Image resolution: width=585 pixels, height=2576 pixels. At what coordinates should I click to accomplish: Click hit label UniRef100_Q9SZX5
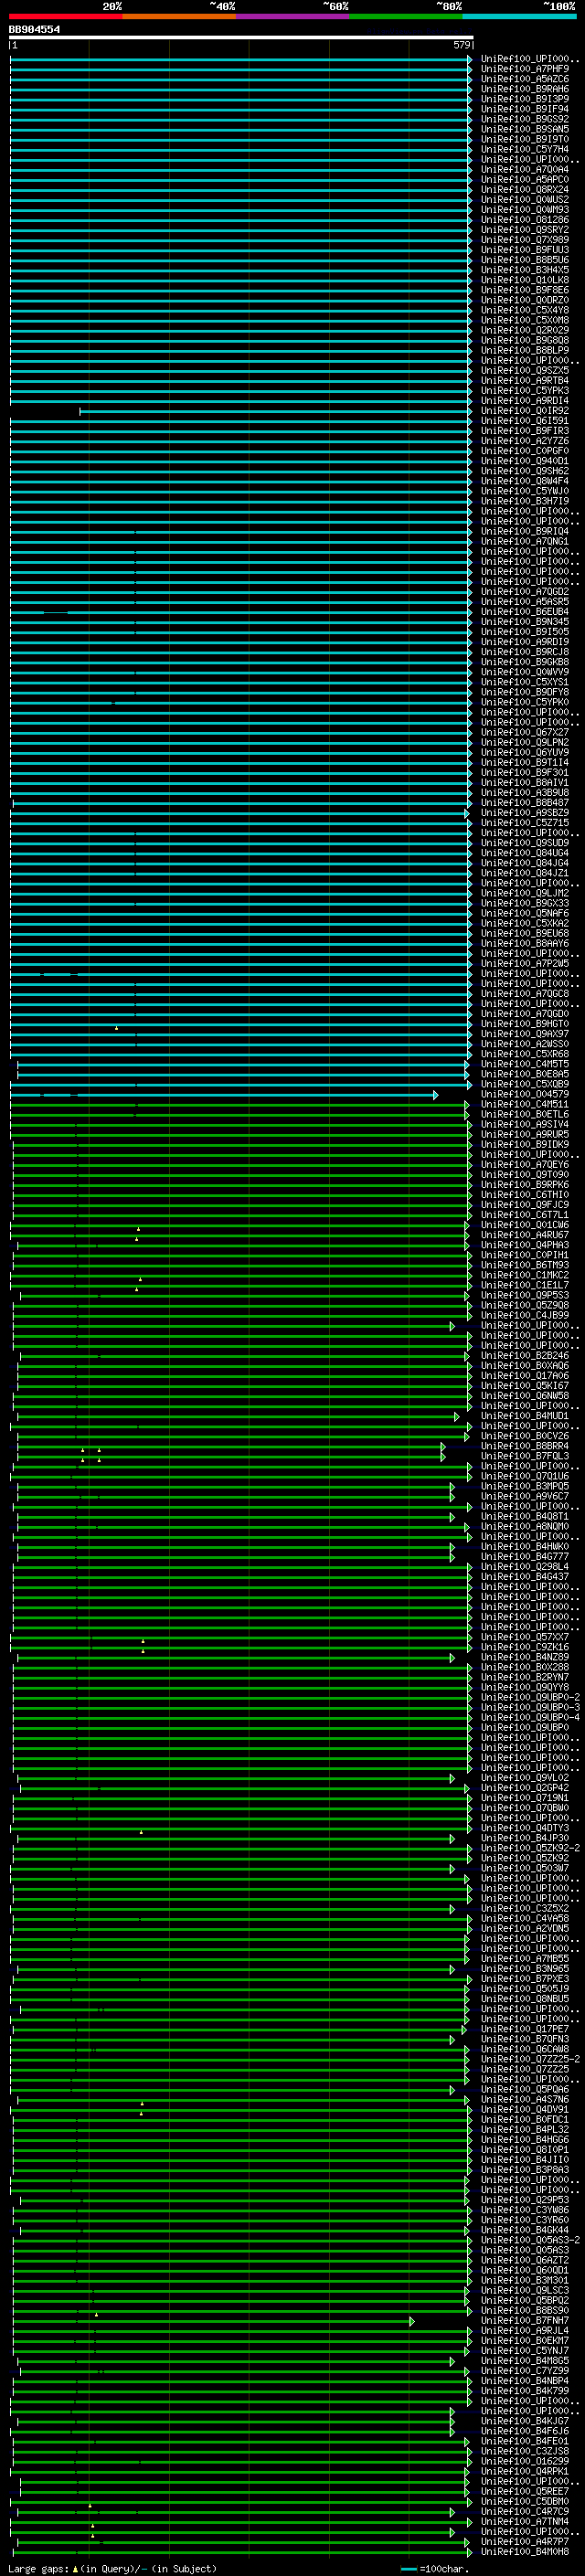pyautogui.click(x=524, y=370)
